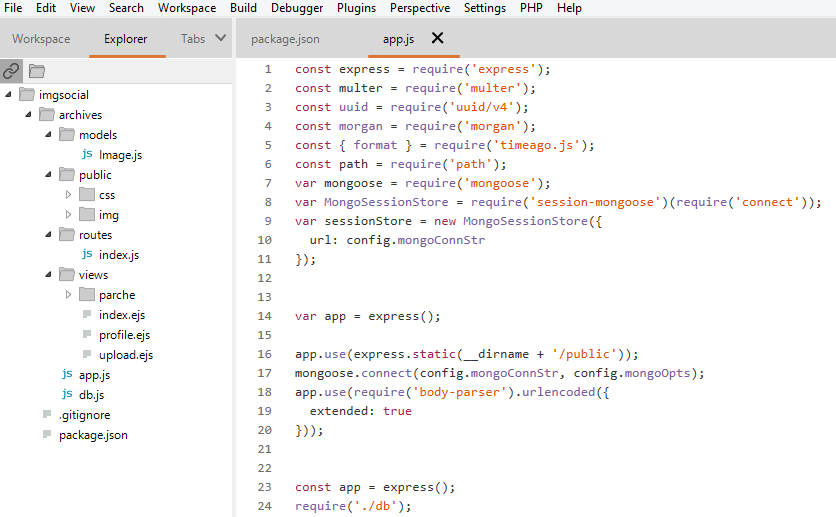Click the routes folder icon

67,234
